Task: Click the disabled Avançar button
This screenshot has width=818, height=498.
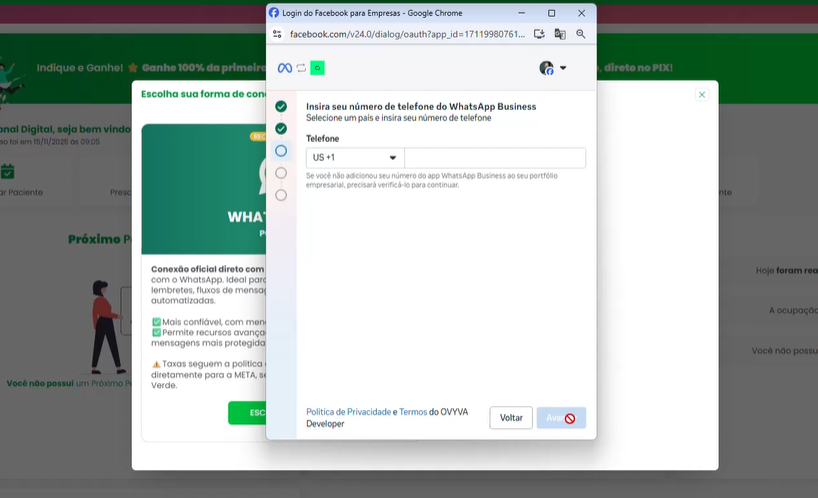Action: click(561, 418)
